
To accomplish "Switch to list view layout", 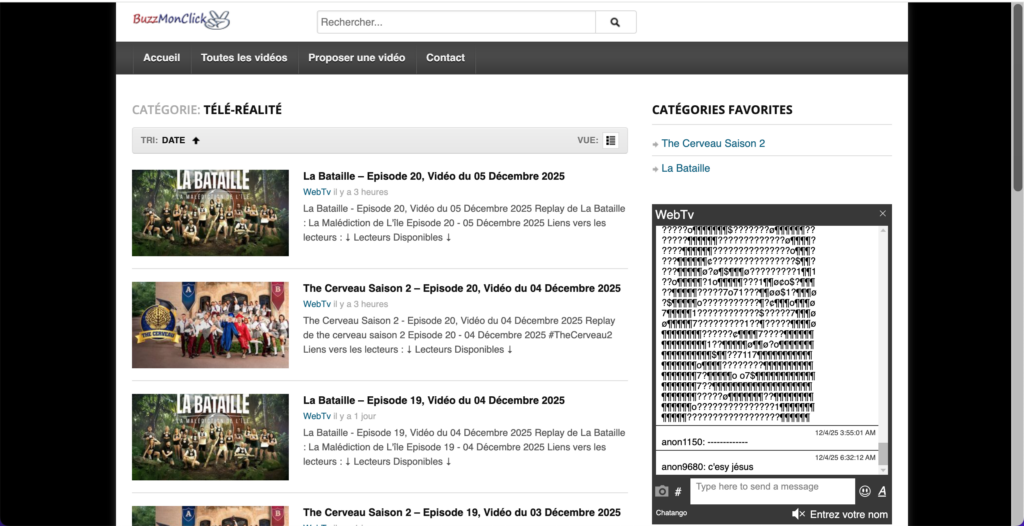I will click(x=611, y=140).
